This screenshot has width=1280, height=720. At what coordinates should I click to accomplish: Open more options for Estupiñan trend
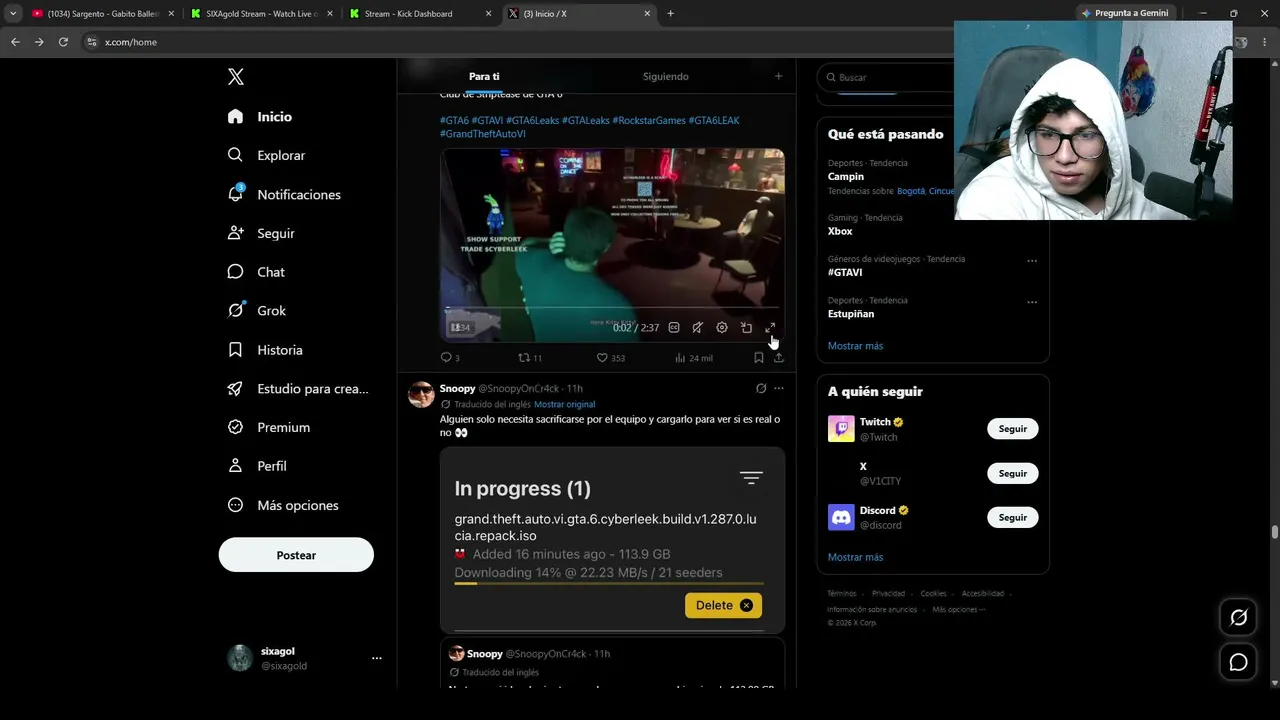(1032, 302)
